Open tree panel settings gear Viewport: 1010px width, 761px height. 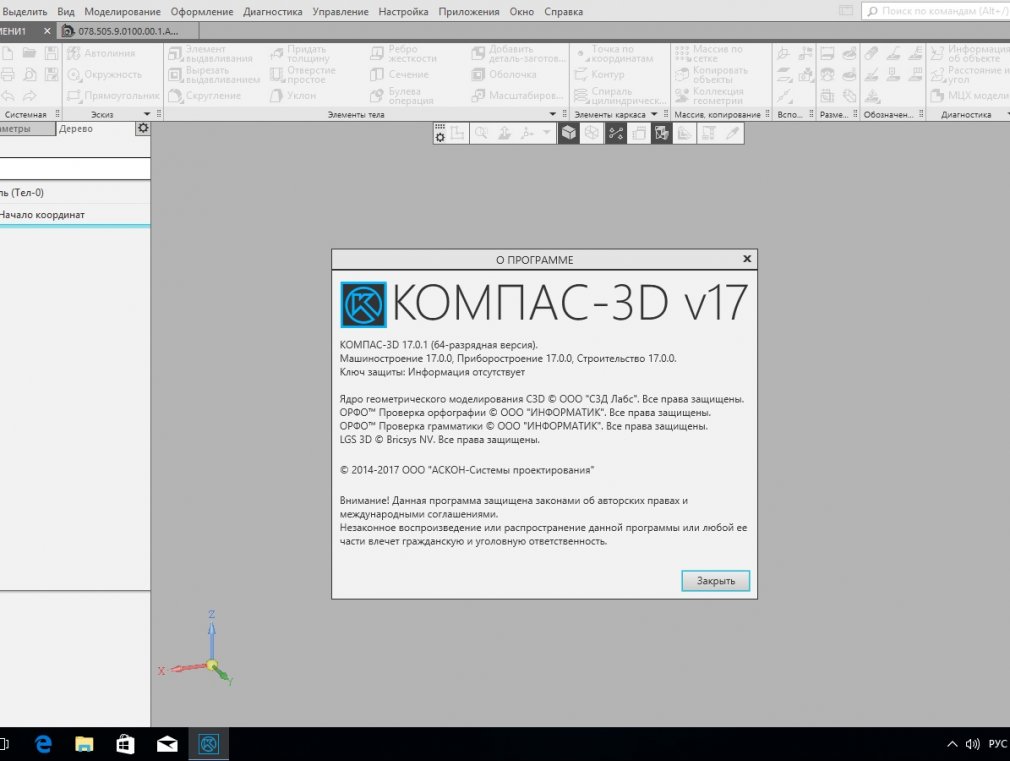143,128
